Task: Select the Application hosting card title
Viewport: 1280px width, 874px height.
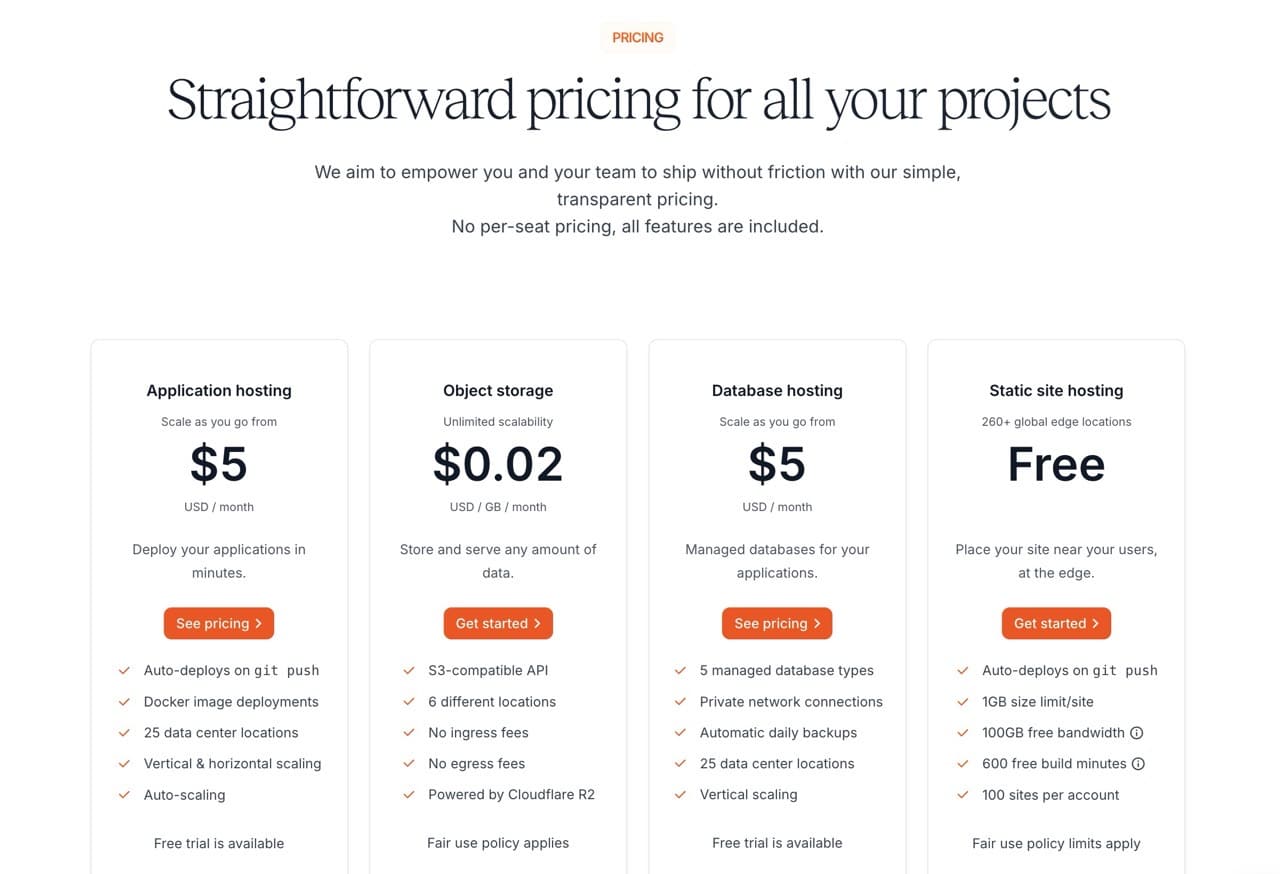Action: click(x=219, y=391)
